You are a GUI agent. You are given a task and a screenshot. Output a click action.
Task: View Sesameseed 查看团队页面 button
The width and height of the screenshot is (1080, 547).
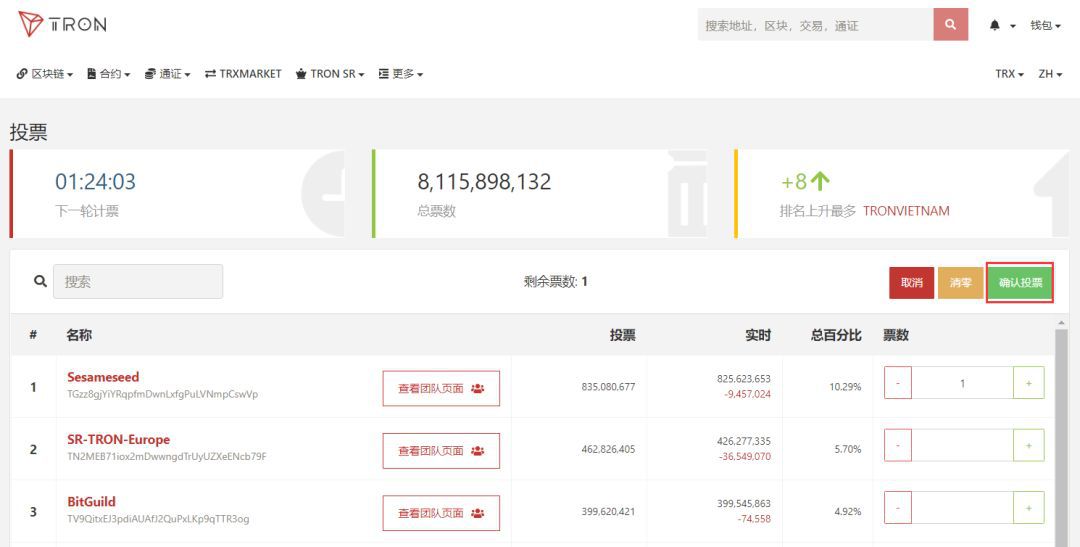(x=441, y=389)
